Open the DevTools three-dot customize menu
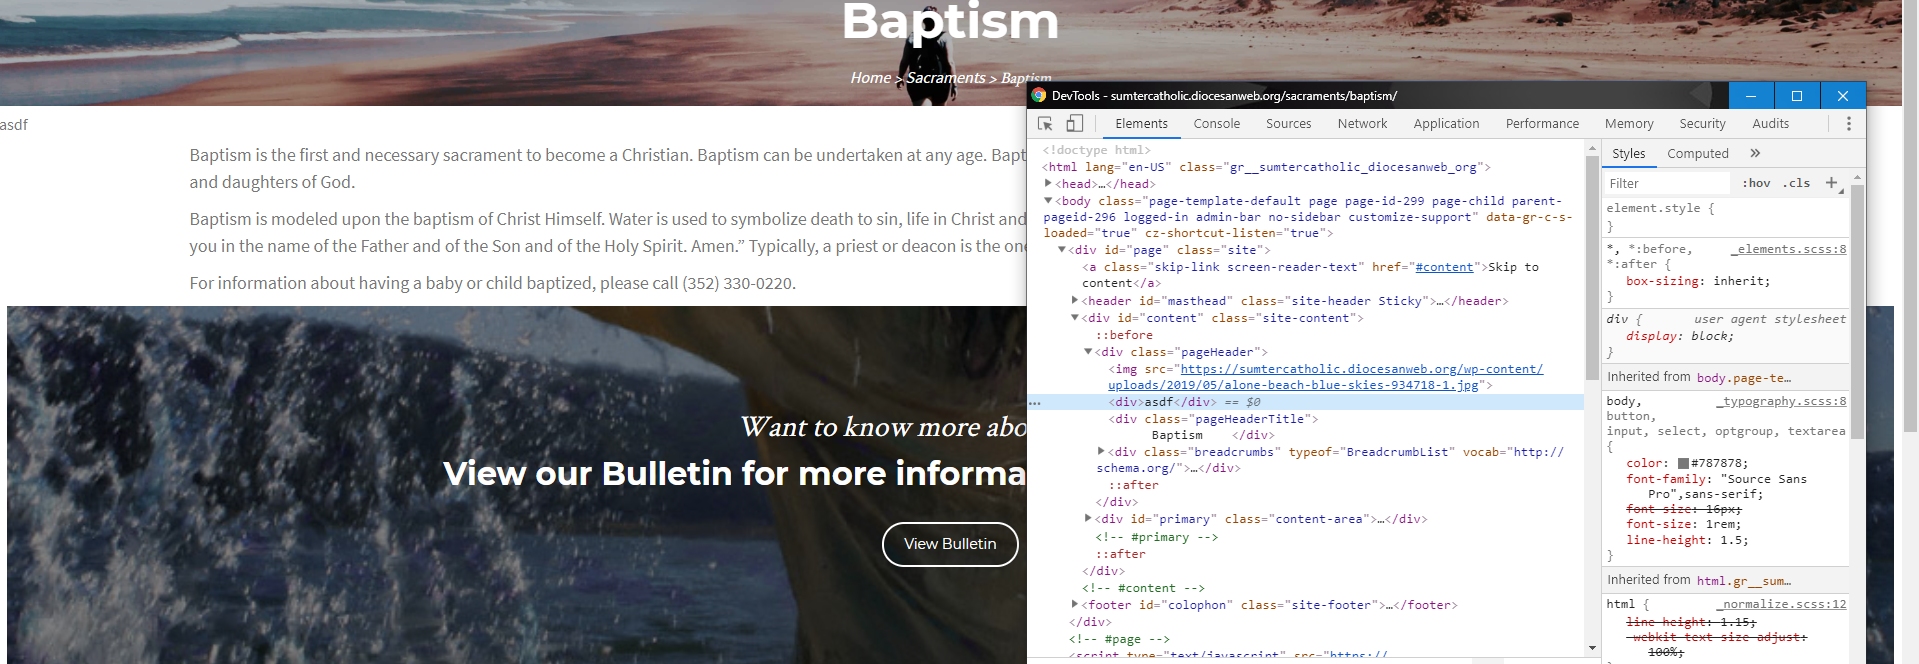The image size is (1919, 664). (1848, 124)
